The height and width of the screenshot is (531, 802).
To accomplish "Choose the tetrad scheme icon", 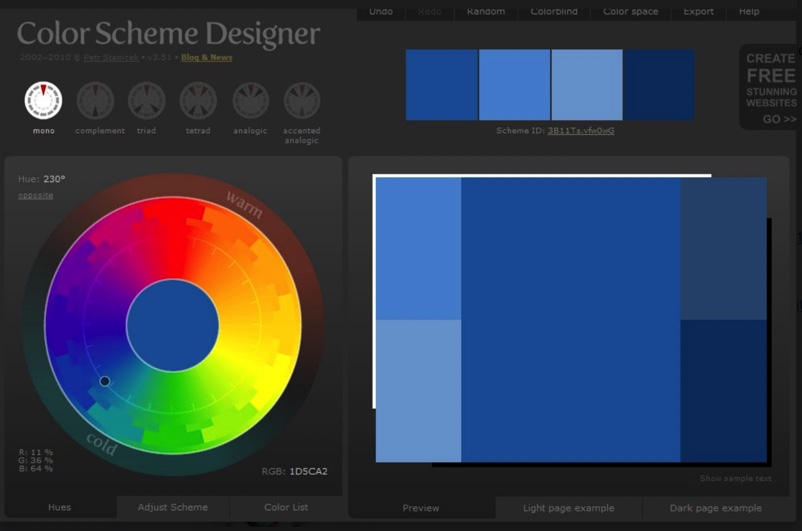I will point(198,100).
